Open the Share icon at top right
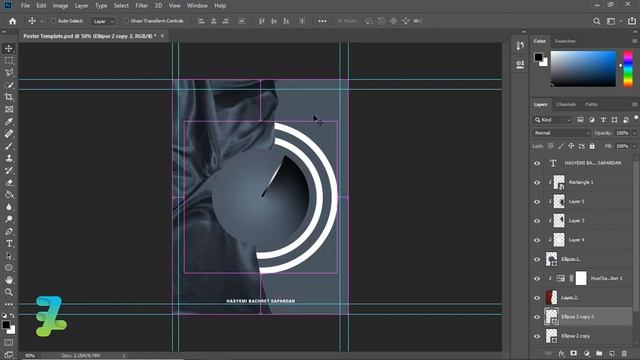 [x=631, y=21]
